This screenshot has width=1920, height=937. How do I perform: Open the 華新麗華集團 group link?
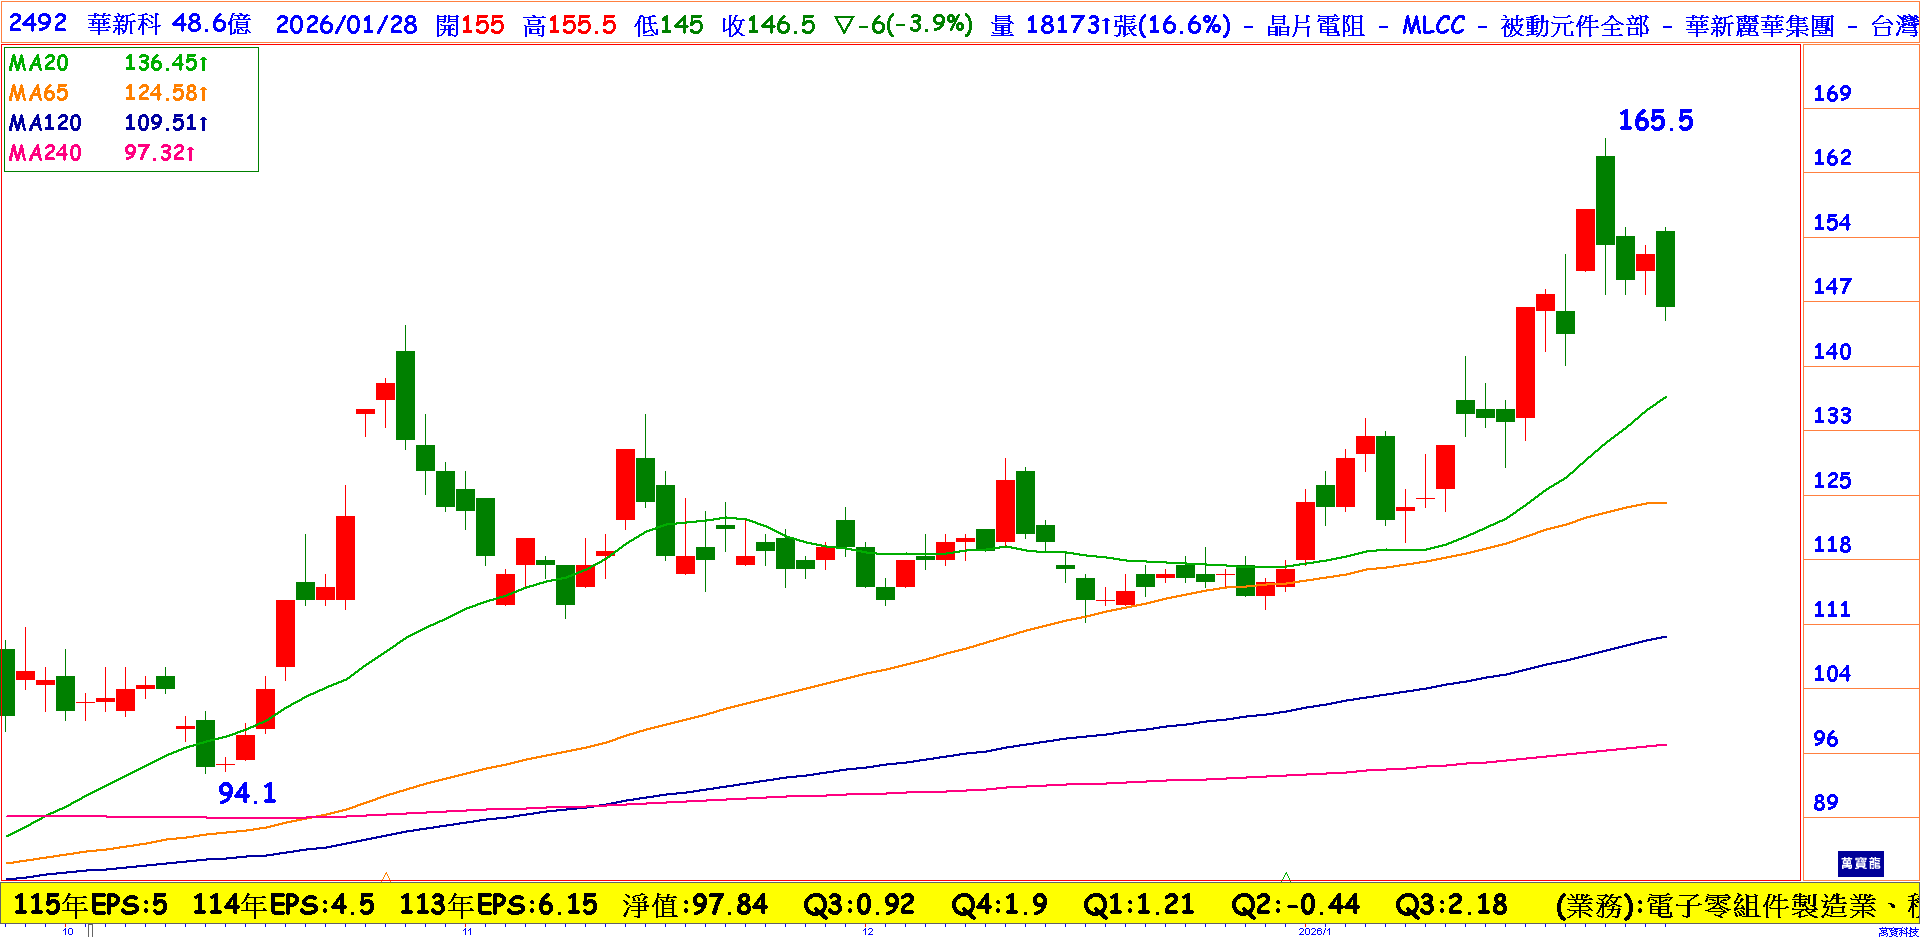[1759, 26]
